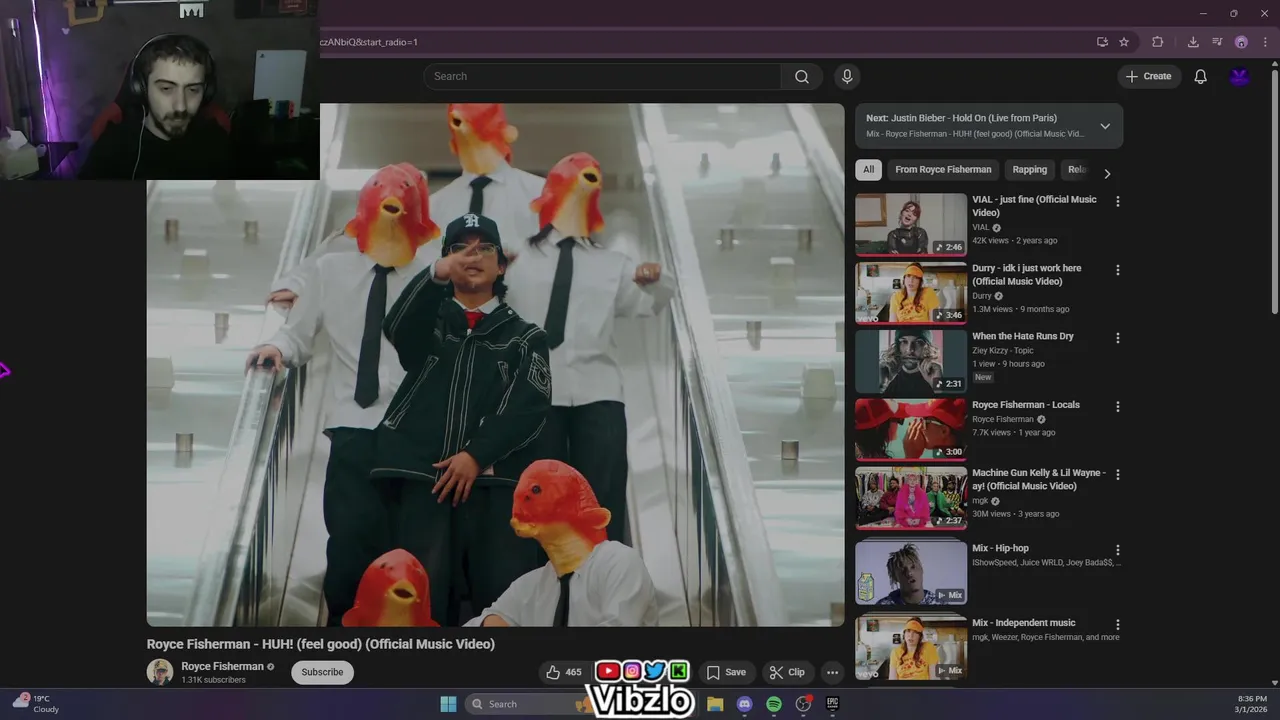This screenshot has height=720, width=1280.
Task: Open the browser extensions puzzle icon
Action: [x=1158, y=42]
